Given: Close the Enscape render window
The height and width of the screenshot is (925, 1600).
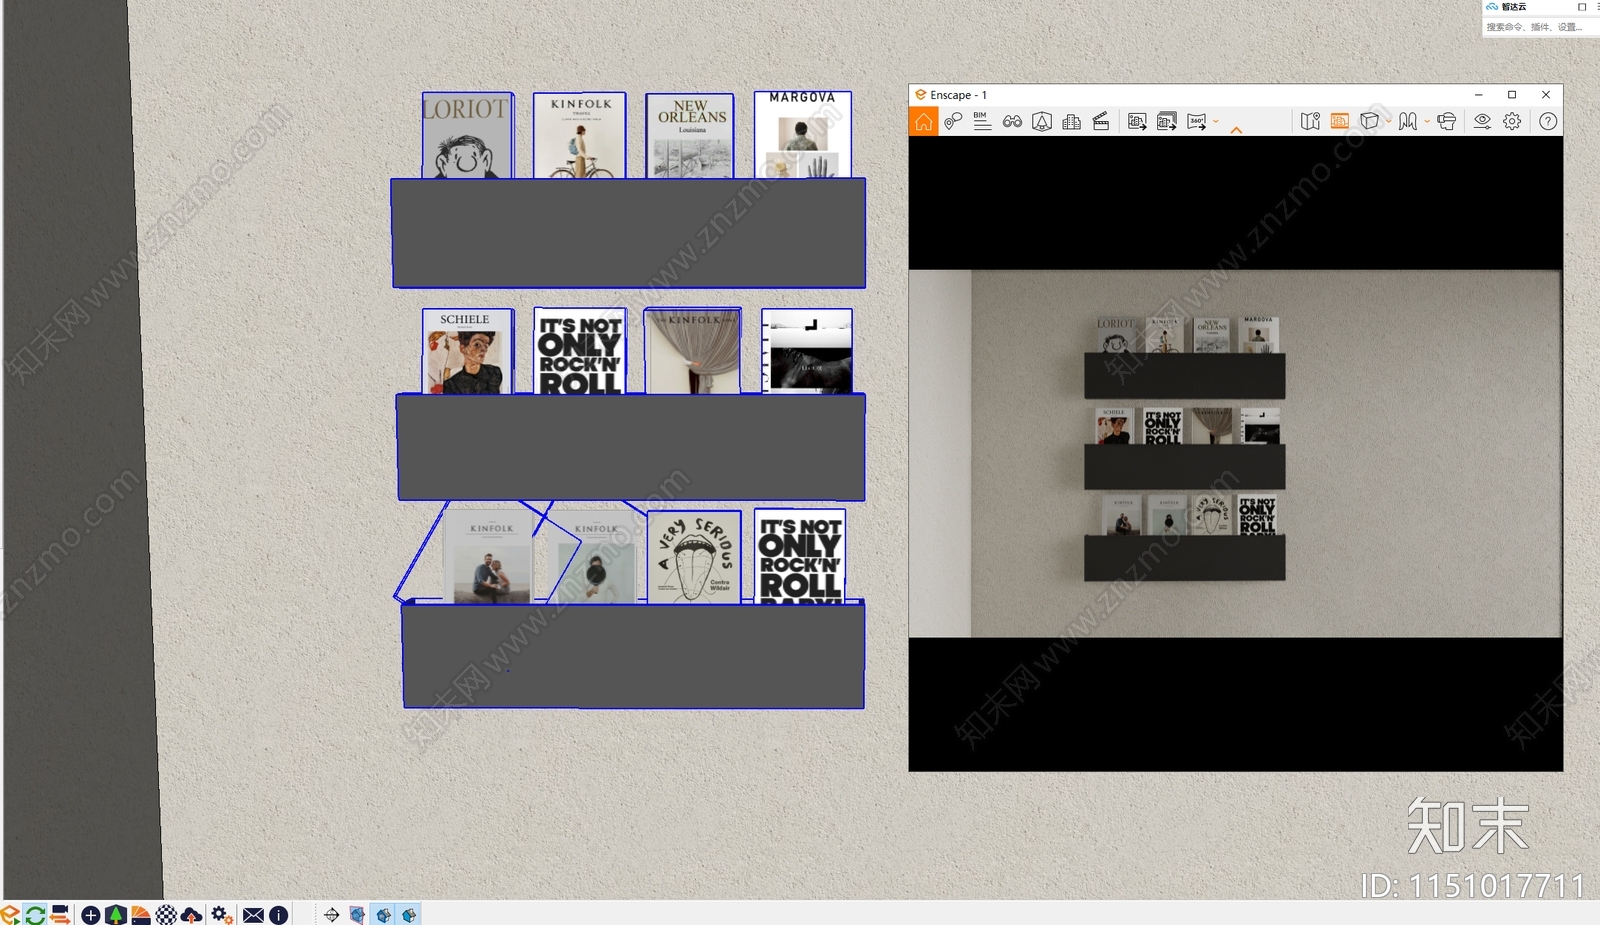Looking at the screenshot, I should tap(1546, 95).
